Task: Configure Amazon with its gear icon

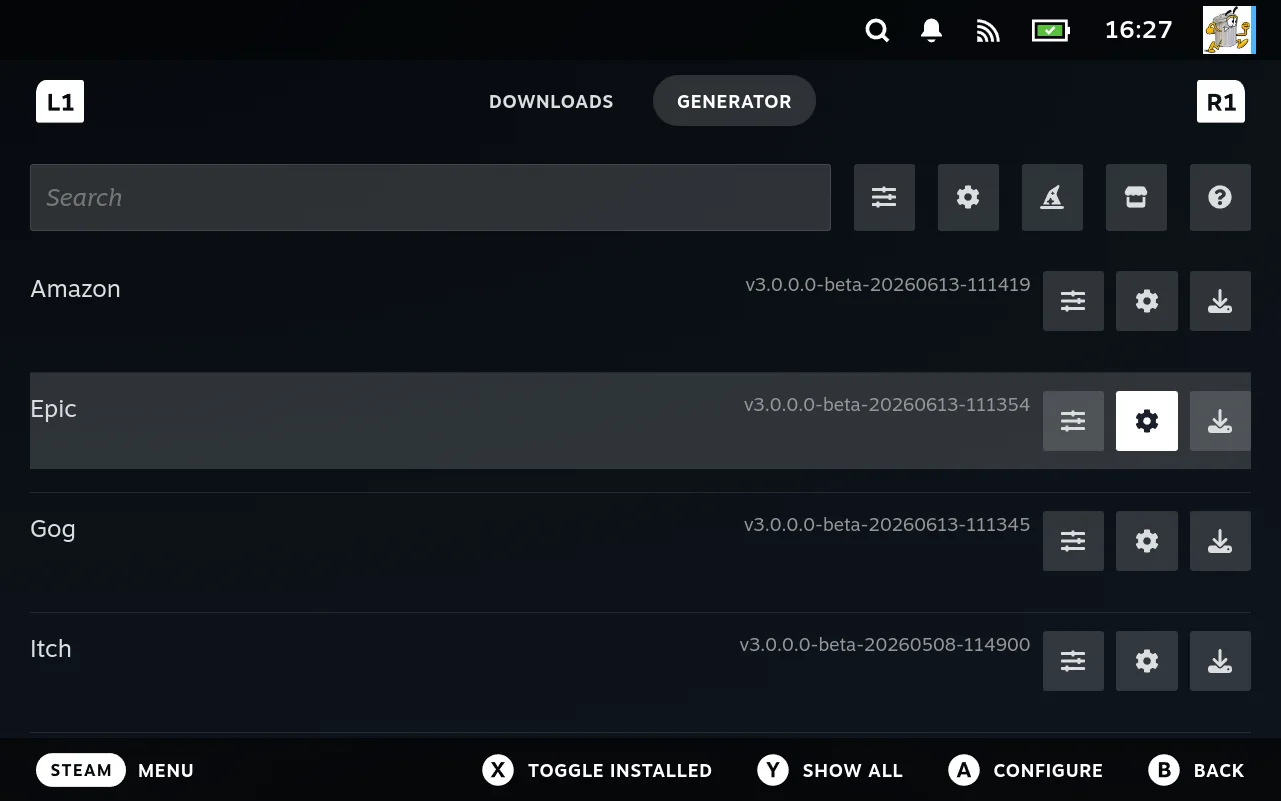Action: pyautogui.click(x=1147, y=301)
